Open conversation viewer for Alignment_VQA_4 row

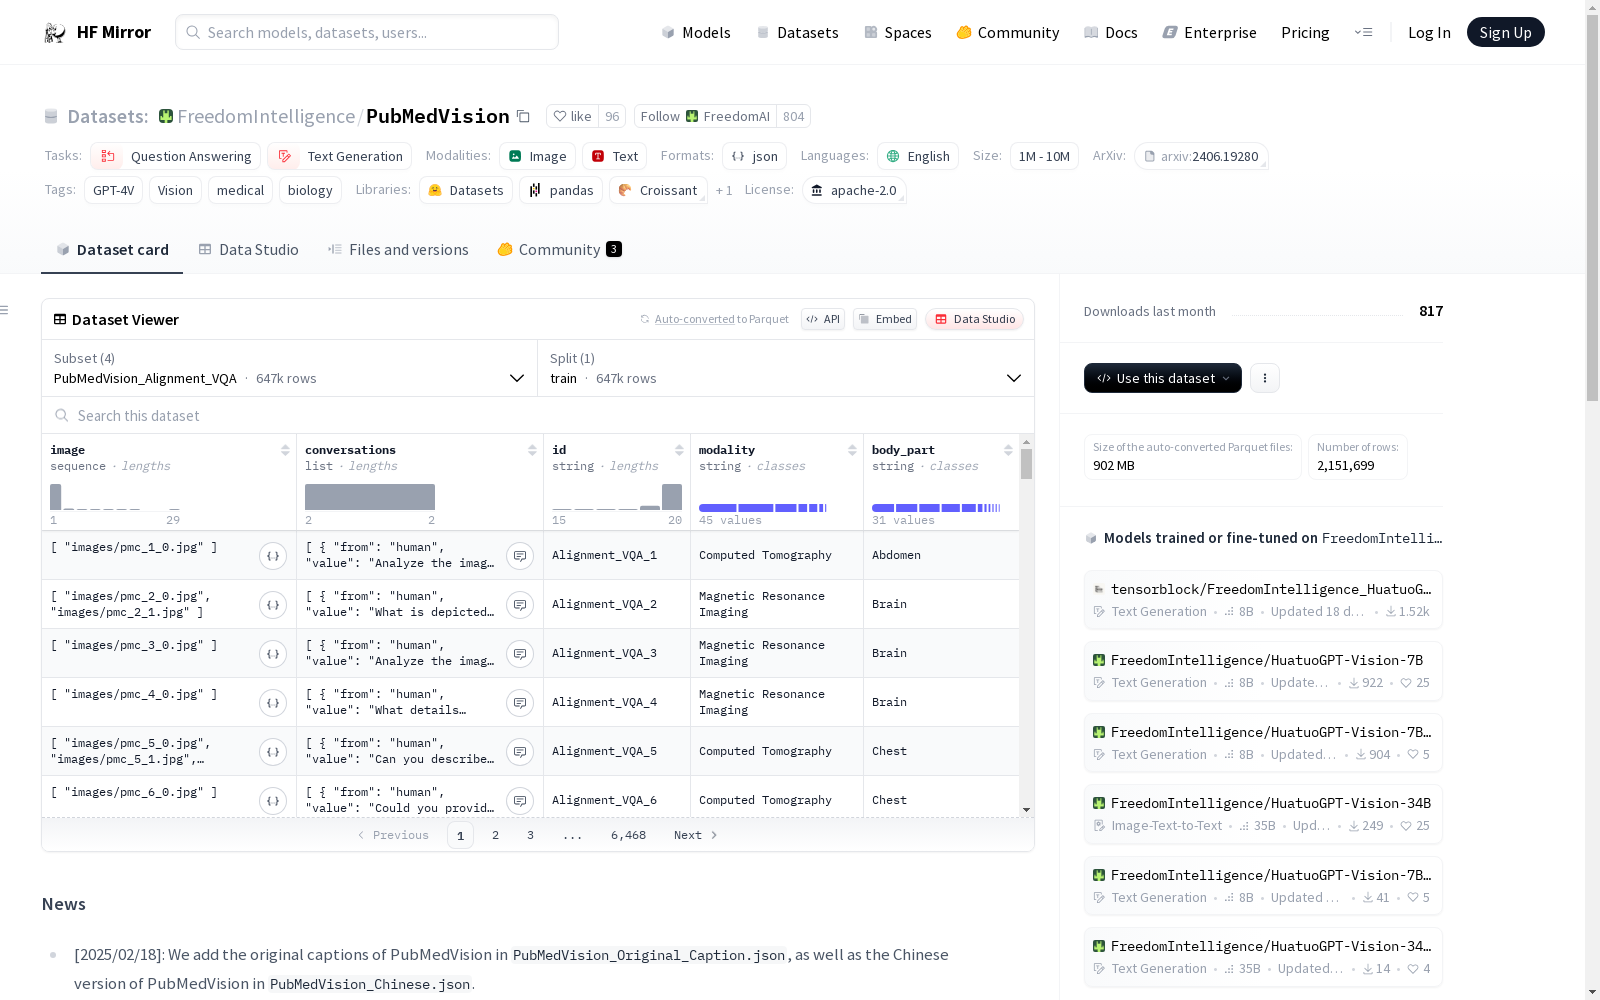tap(520, 703)
